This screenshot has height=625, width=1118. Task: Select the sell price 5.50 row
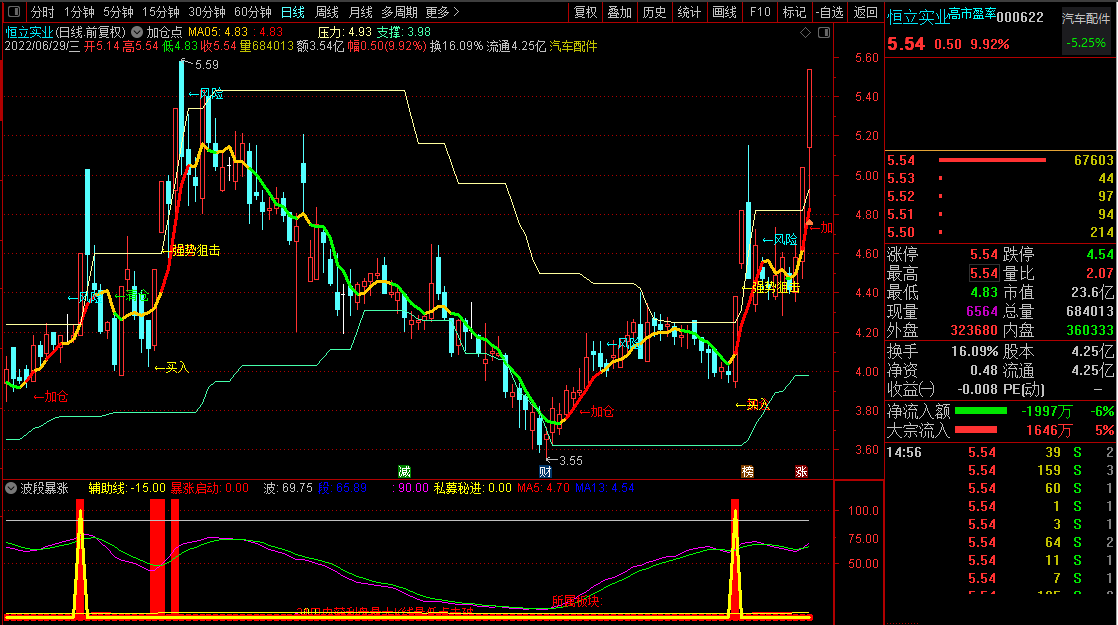pyautogui.click(x=1000, y=232)
